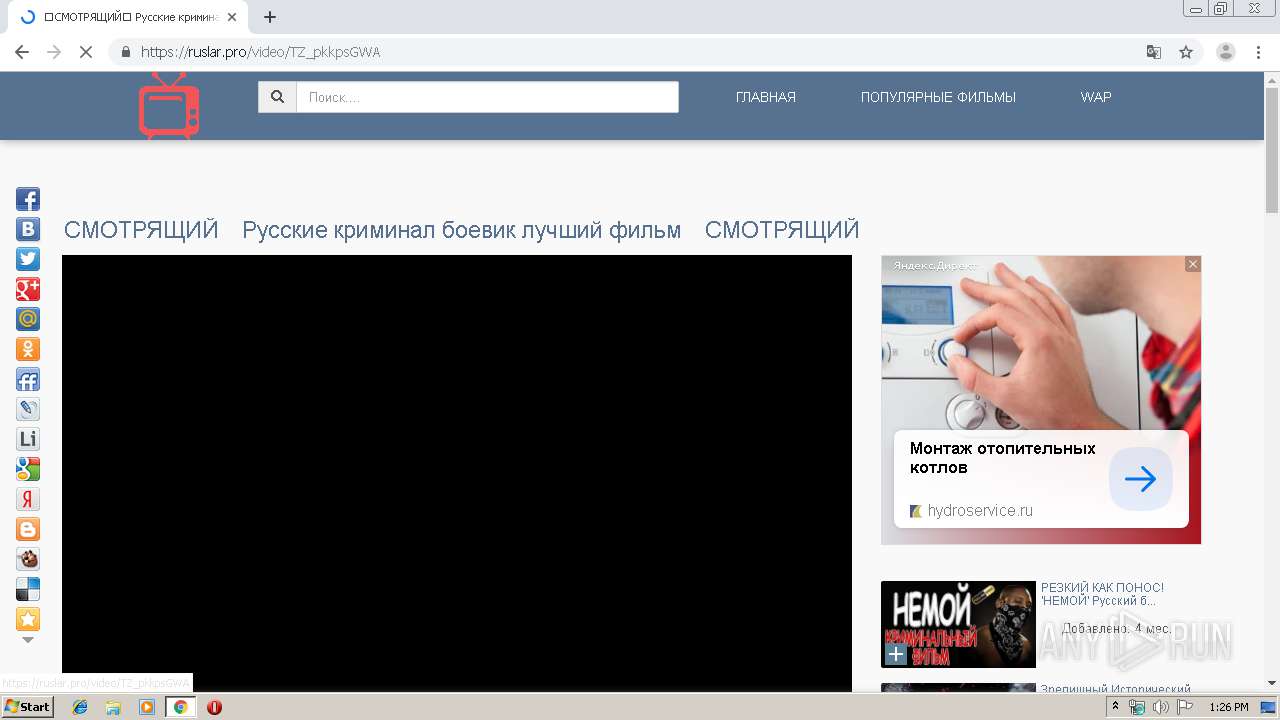Open Windows Explorer folder from taskbar

pyautogui.click(x=113, y=707)
